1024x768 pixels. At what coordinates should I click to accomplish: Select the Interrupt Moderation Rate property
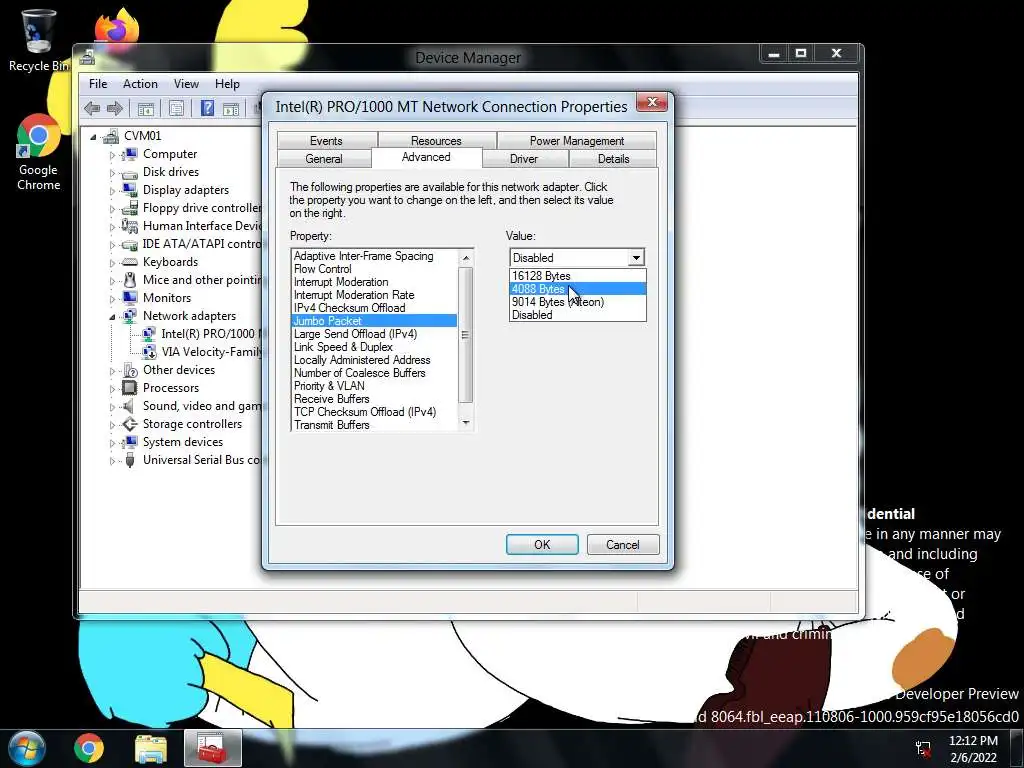[374, 295]
